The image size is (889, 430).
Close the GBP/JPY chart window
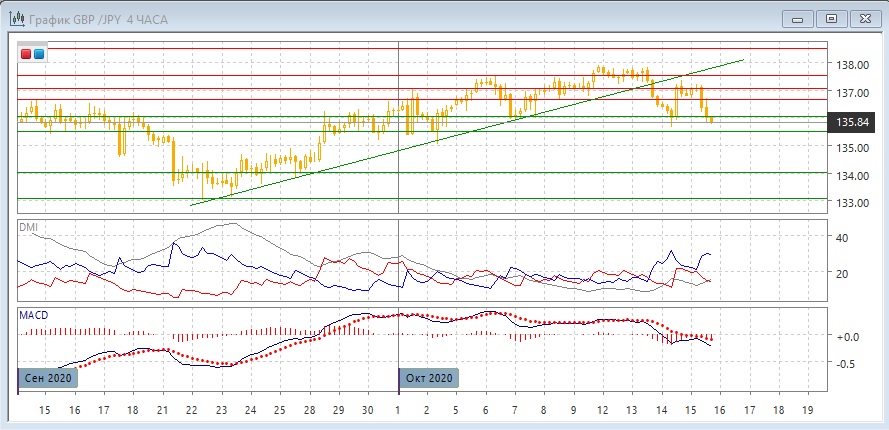point(865,19)
